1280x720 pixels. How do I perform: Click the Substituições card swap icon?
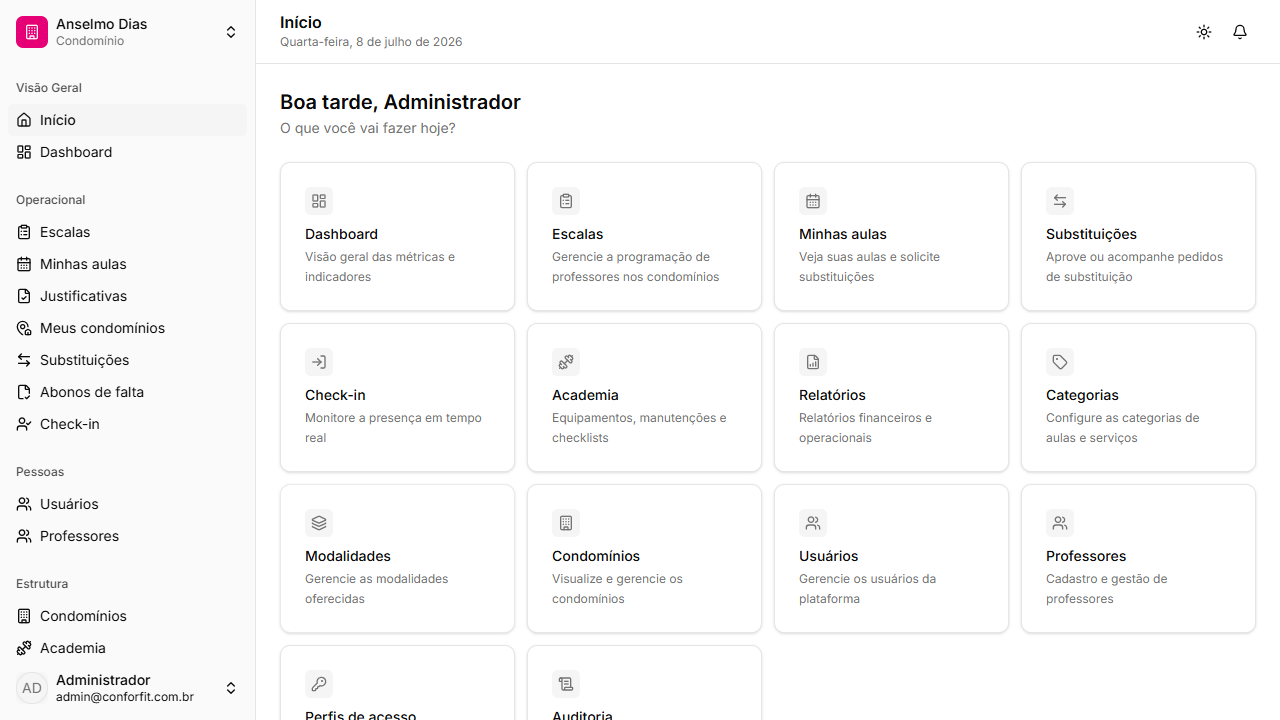click(x=1060, y=201)
